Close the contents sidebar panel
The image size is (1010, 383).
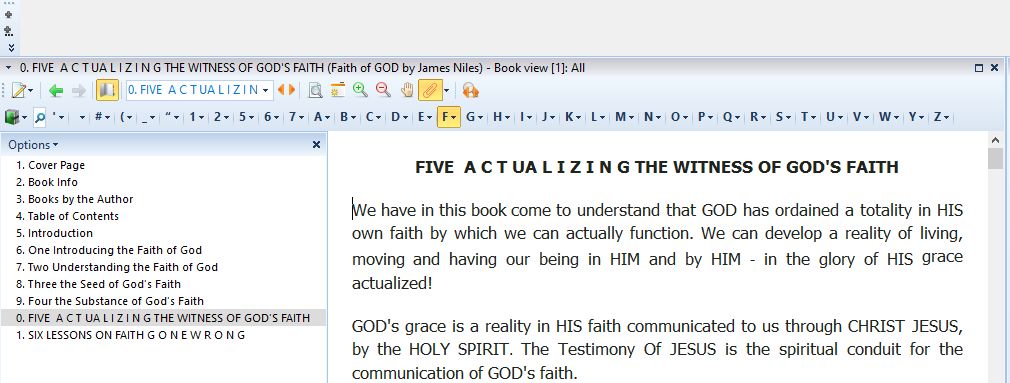pyautogui.click(x=316, y=145)
